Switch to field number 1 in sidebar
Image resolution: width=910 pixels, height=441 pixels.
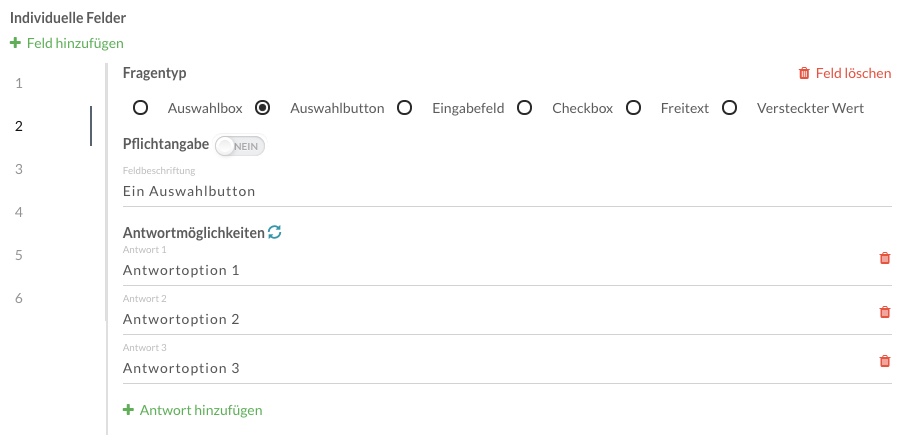coord(19,84)
